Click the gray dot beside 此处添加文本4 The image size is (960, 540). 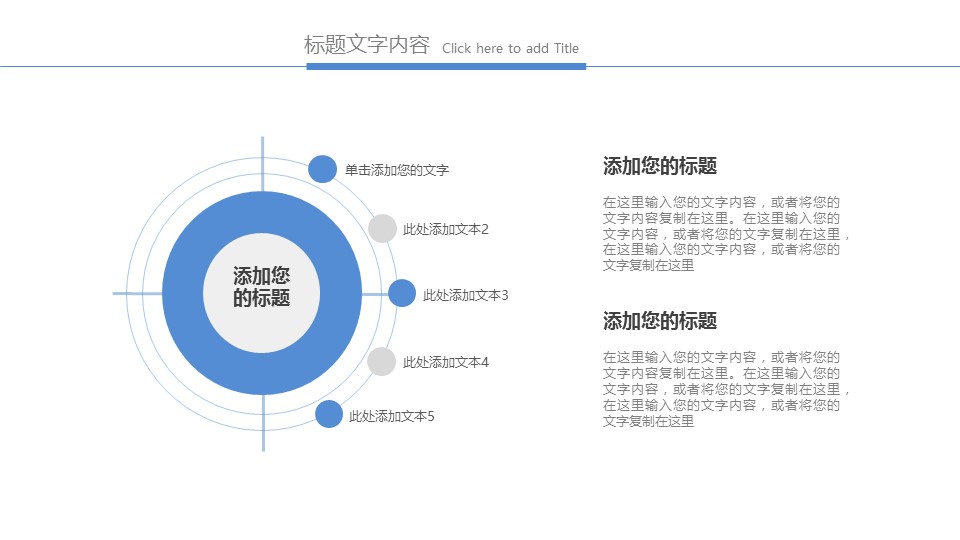click(382, 362)
